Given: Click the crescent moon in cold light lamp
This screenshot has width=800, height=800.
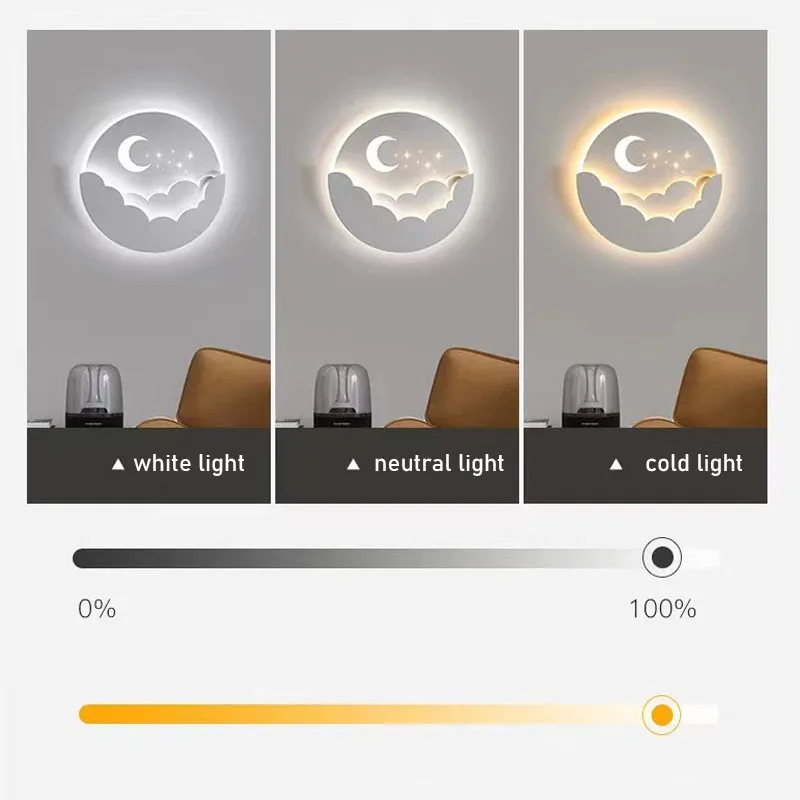Looking at the screenshot, I should point(629,154).
